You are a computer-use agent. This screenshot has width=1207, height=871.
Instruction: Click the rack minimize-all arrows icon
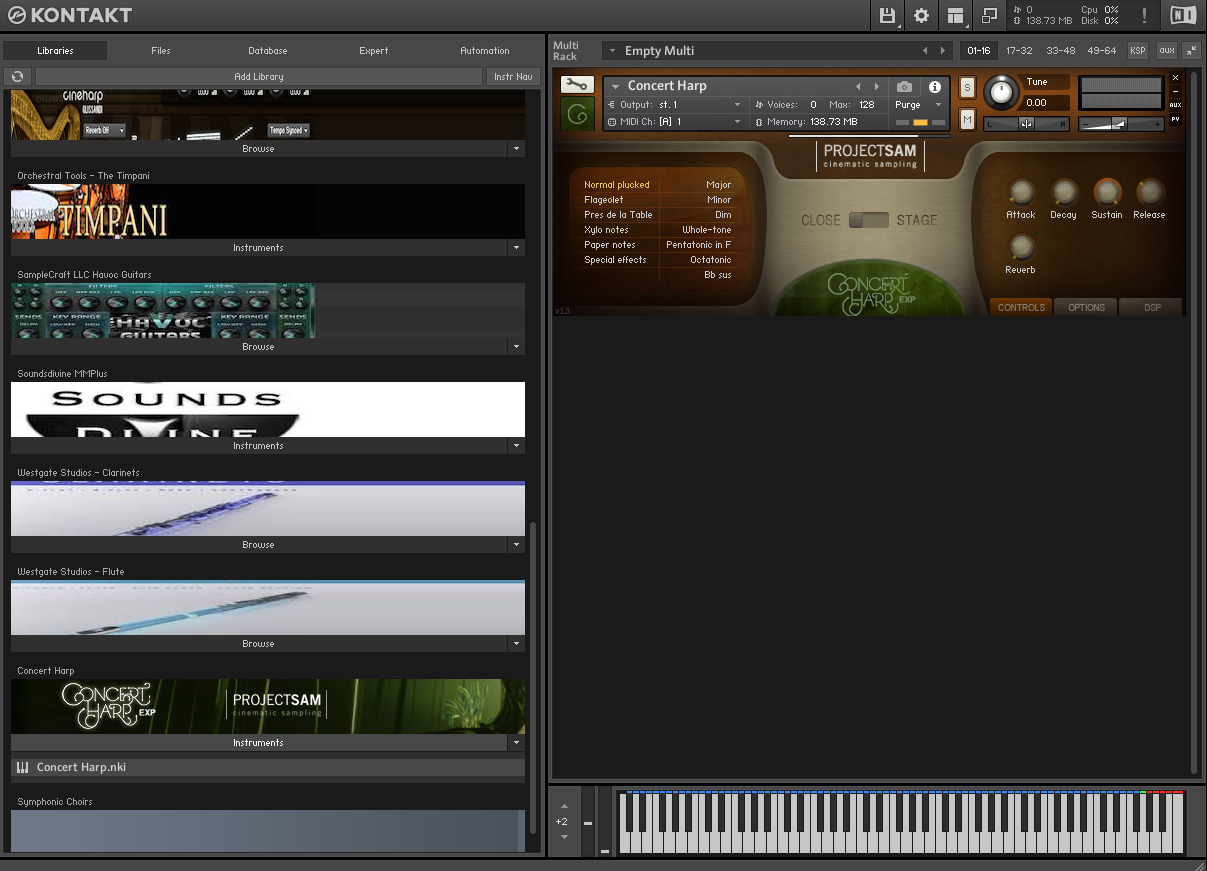(x=1191, y=50)
